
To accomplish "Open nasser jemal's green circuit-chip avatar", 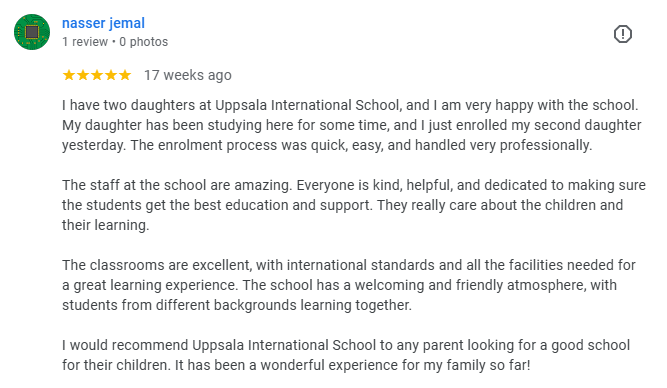I will [32, 32].
